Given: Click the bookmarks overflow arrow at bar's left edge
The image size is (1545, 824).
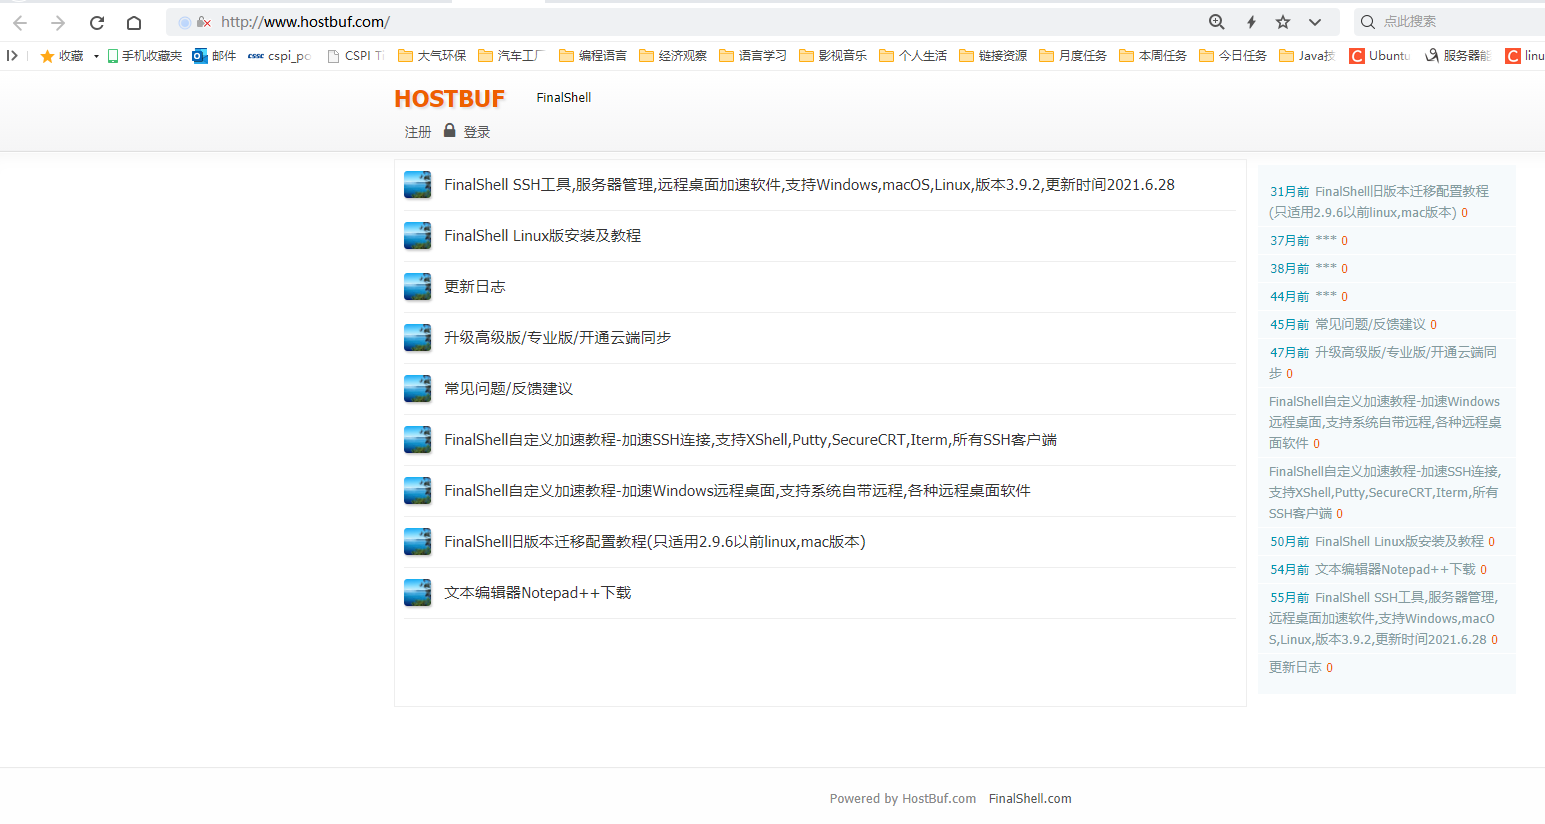Looking at the screenshot, I should (x=11, y=55).
